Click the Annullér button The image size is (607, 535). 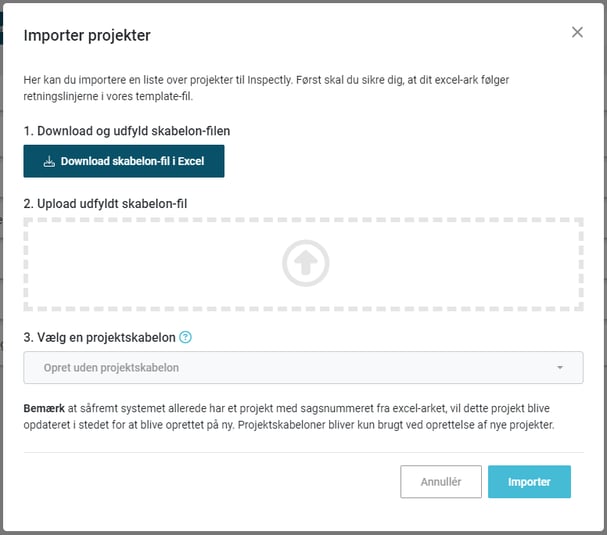[x=441, y=482]
